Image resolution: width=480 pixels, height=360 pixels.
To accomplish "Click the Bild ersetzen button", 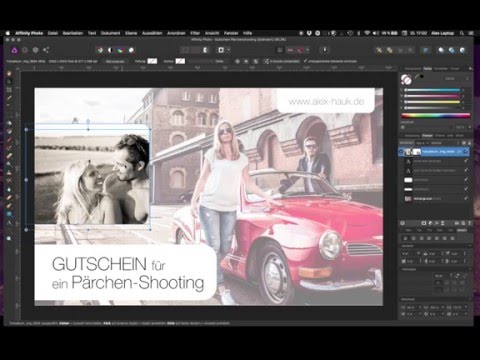I will pos(115,61).
